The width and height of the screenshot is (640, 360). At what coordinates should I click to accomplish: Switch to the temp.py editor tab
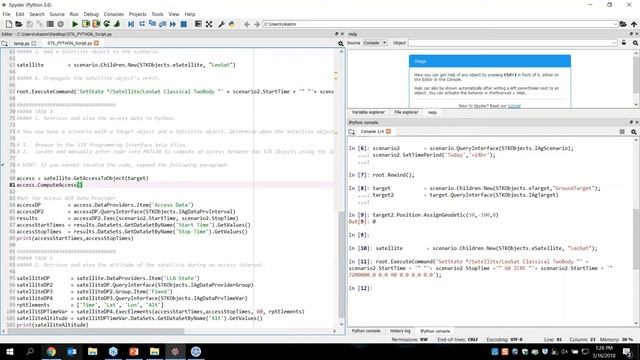coord(22,43)
